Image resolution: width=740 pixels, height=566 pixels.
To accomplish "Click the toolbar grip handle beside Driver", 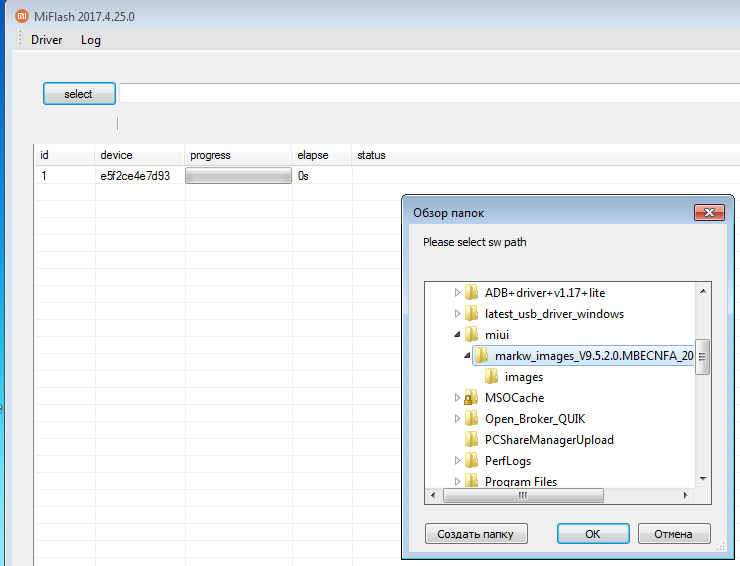I will click(19, 38).
